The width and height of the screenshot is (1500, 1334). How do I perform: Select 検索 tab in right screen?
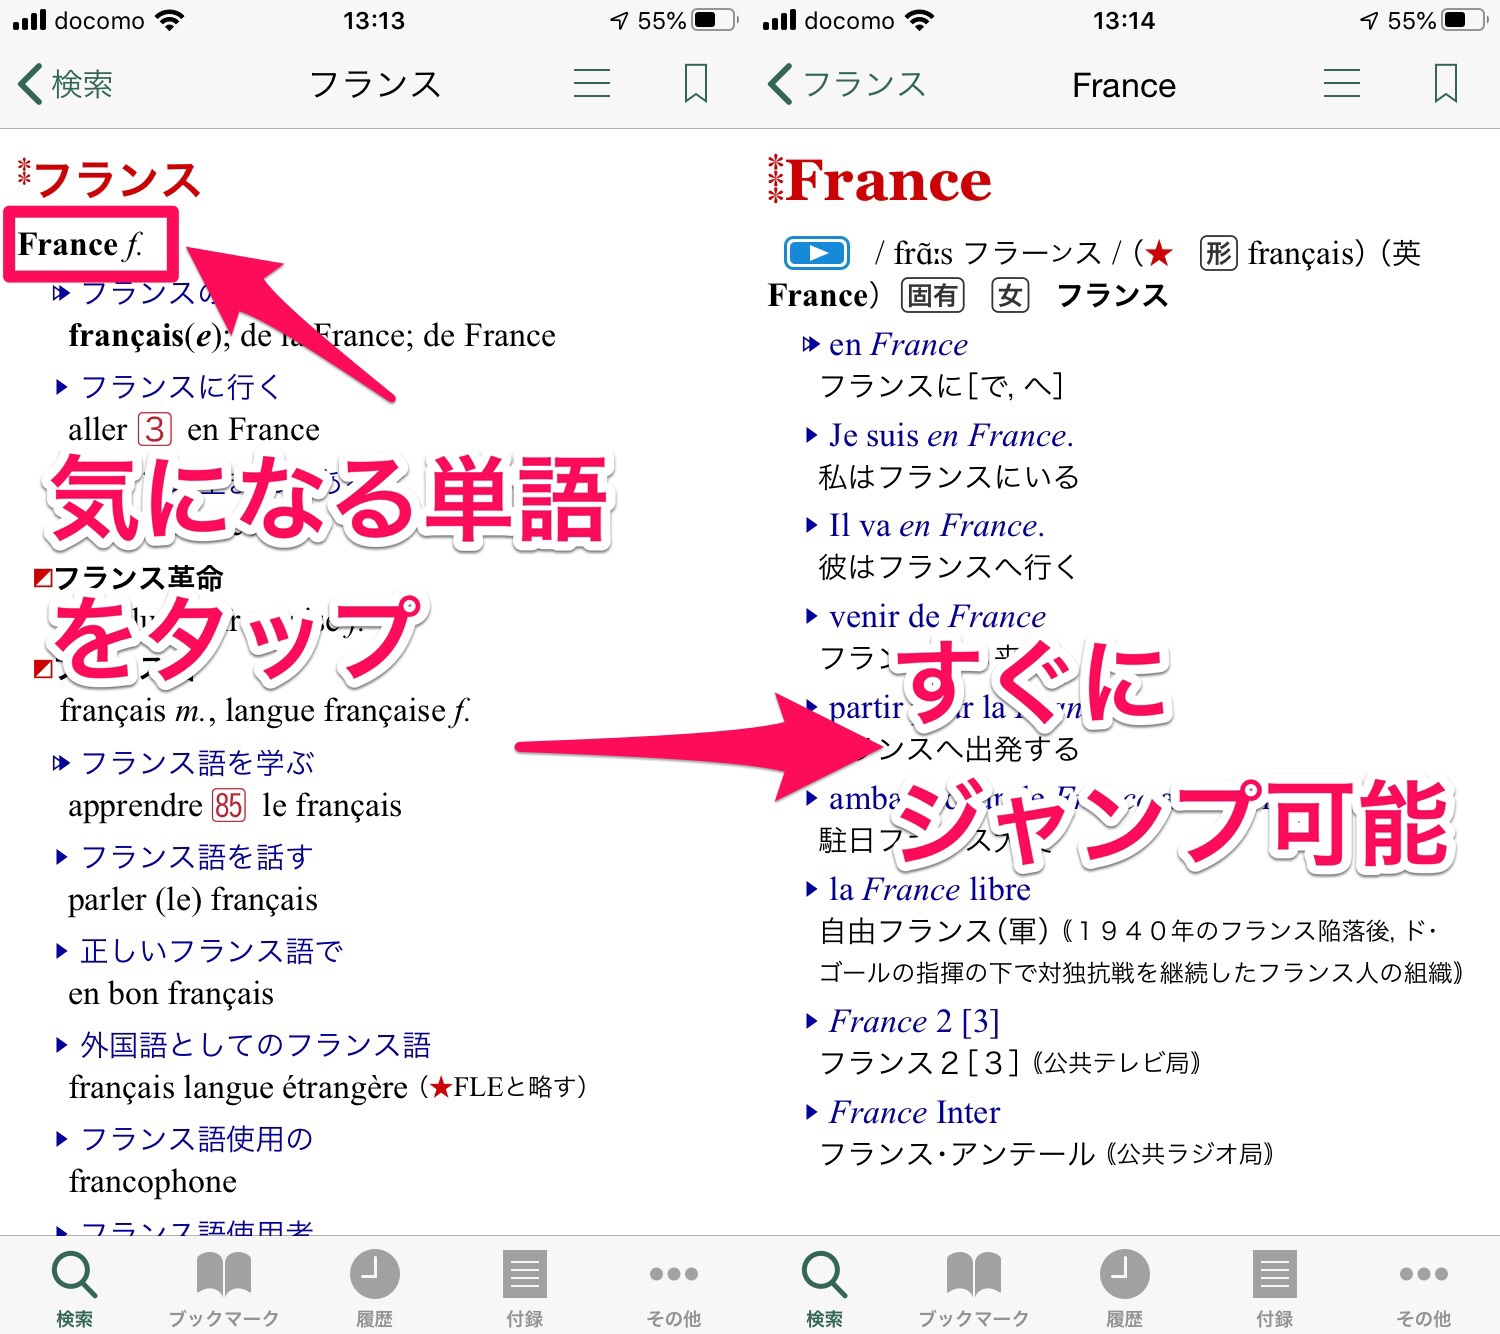click(x=824, y=1287)
